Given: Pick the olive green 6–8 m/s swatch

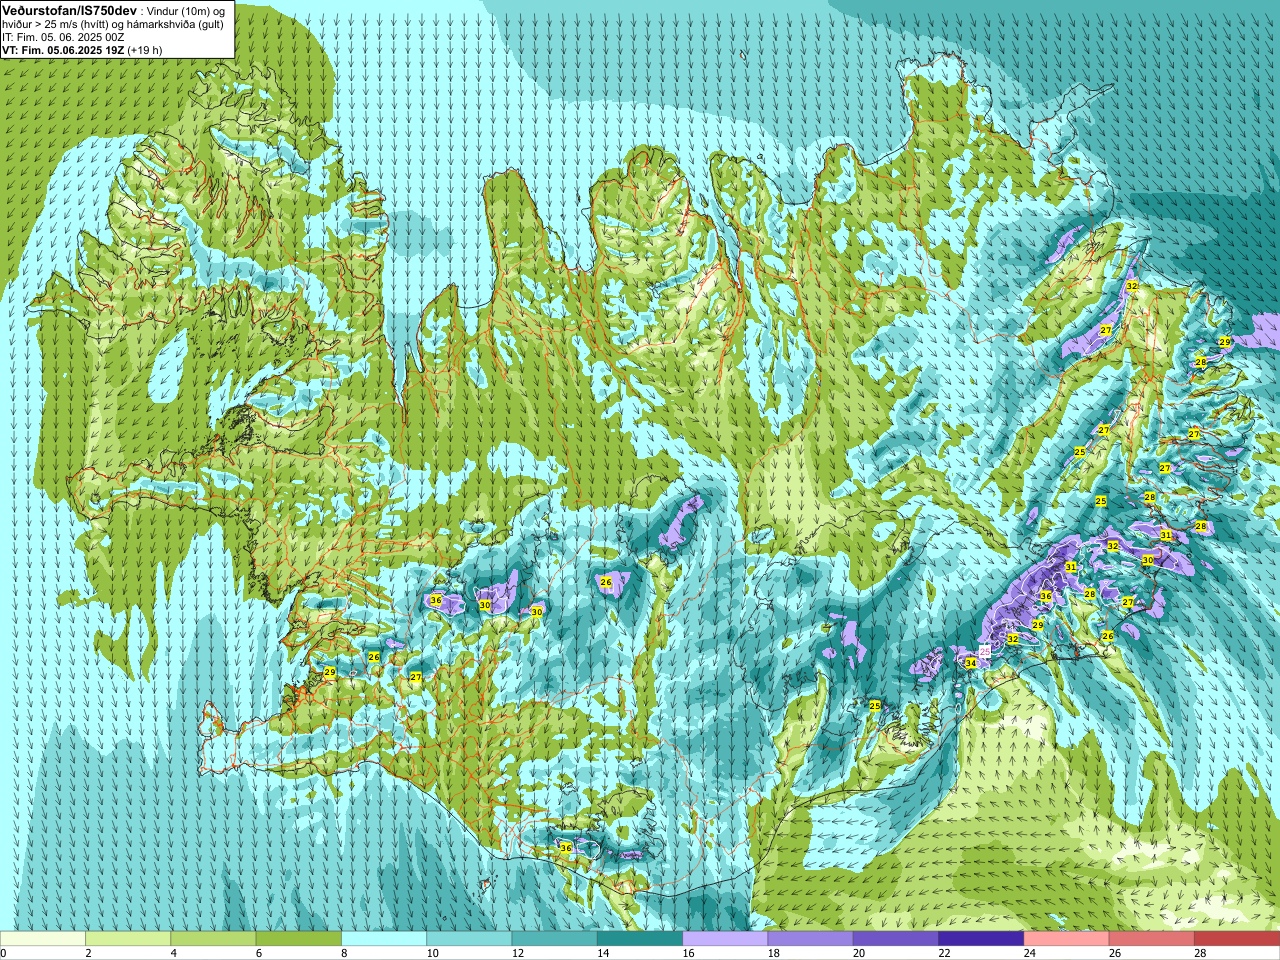Looking at the screenshot, I should (299, 939).
